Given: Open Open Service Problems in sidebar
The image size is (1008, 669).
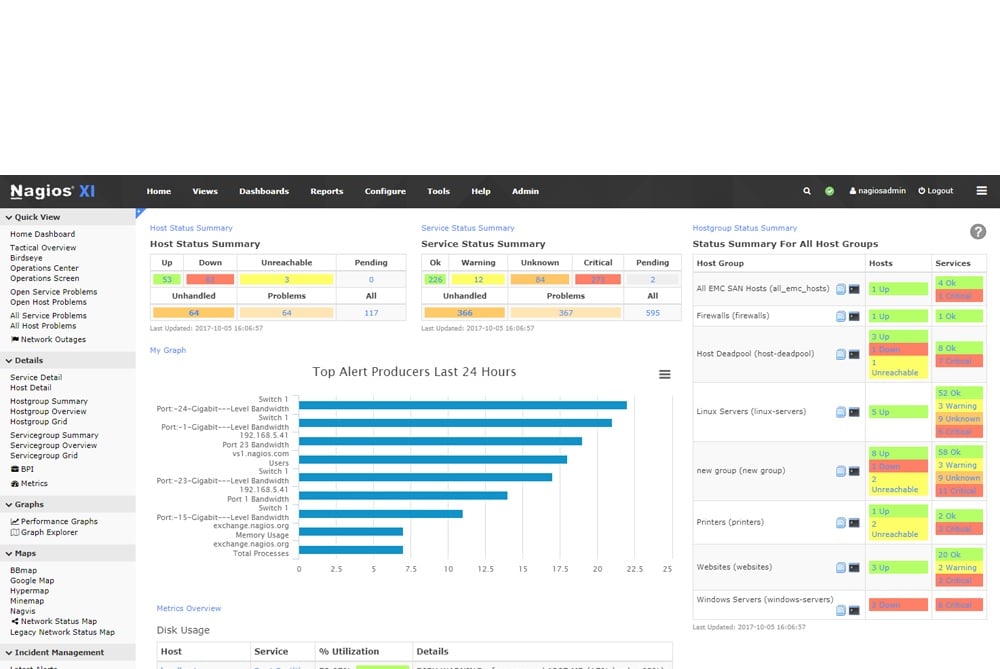Looking at the screenshot, I should pyautogui.click(x=53, y=292).
